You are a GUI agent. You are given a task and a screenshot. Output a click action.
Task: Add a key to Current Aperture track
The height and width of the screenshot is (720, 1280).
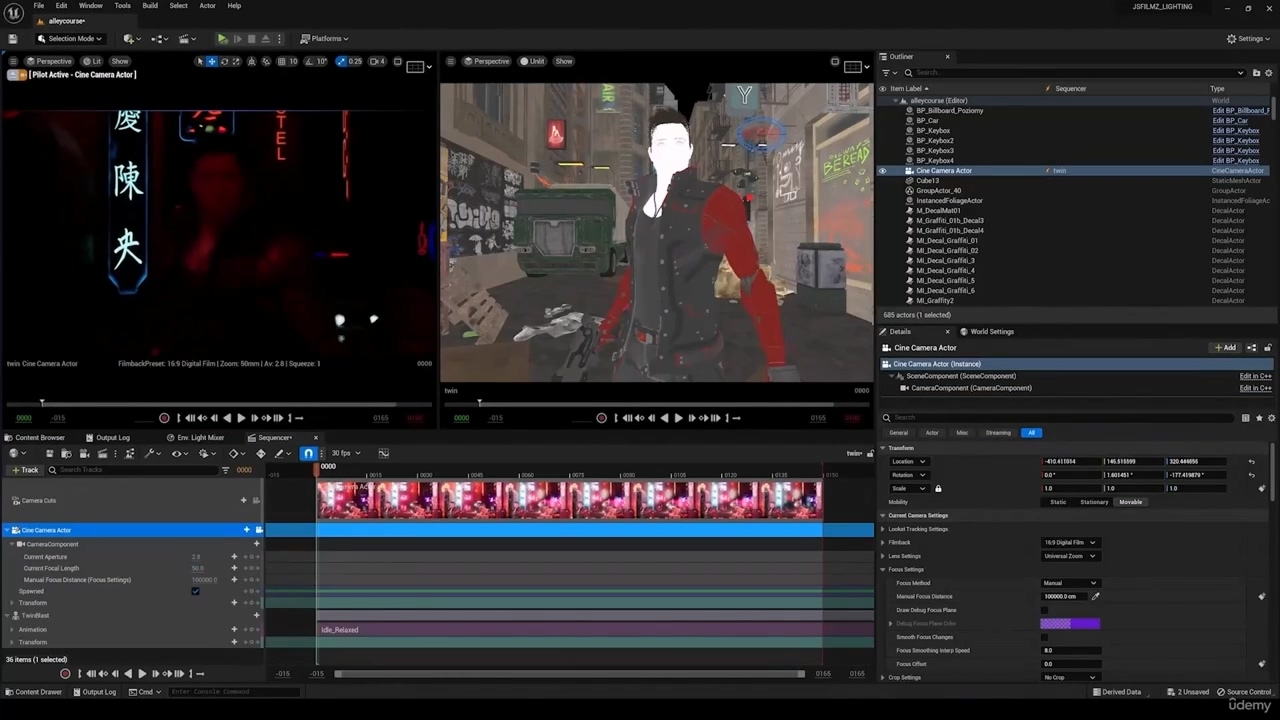tap(234, 557)
